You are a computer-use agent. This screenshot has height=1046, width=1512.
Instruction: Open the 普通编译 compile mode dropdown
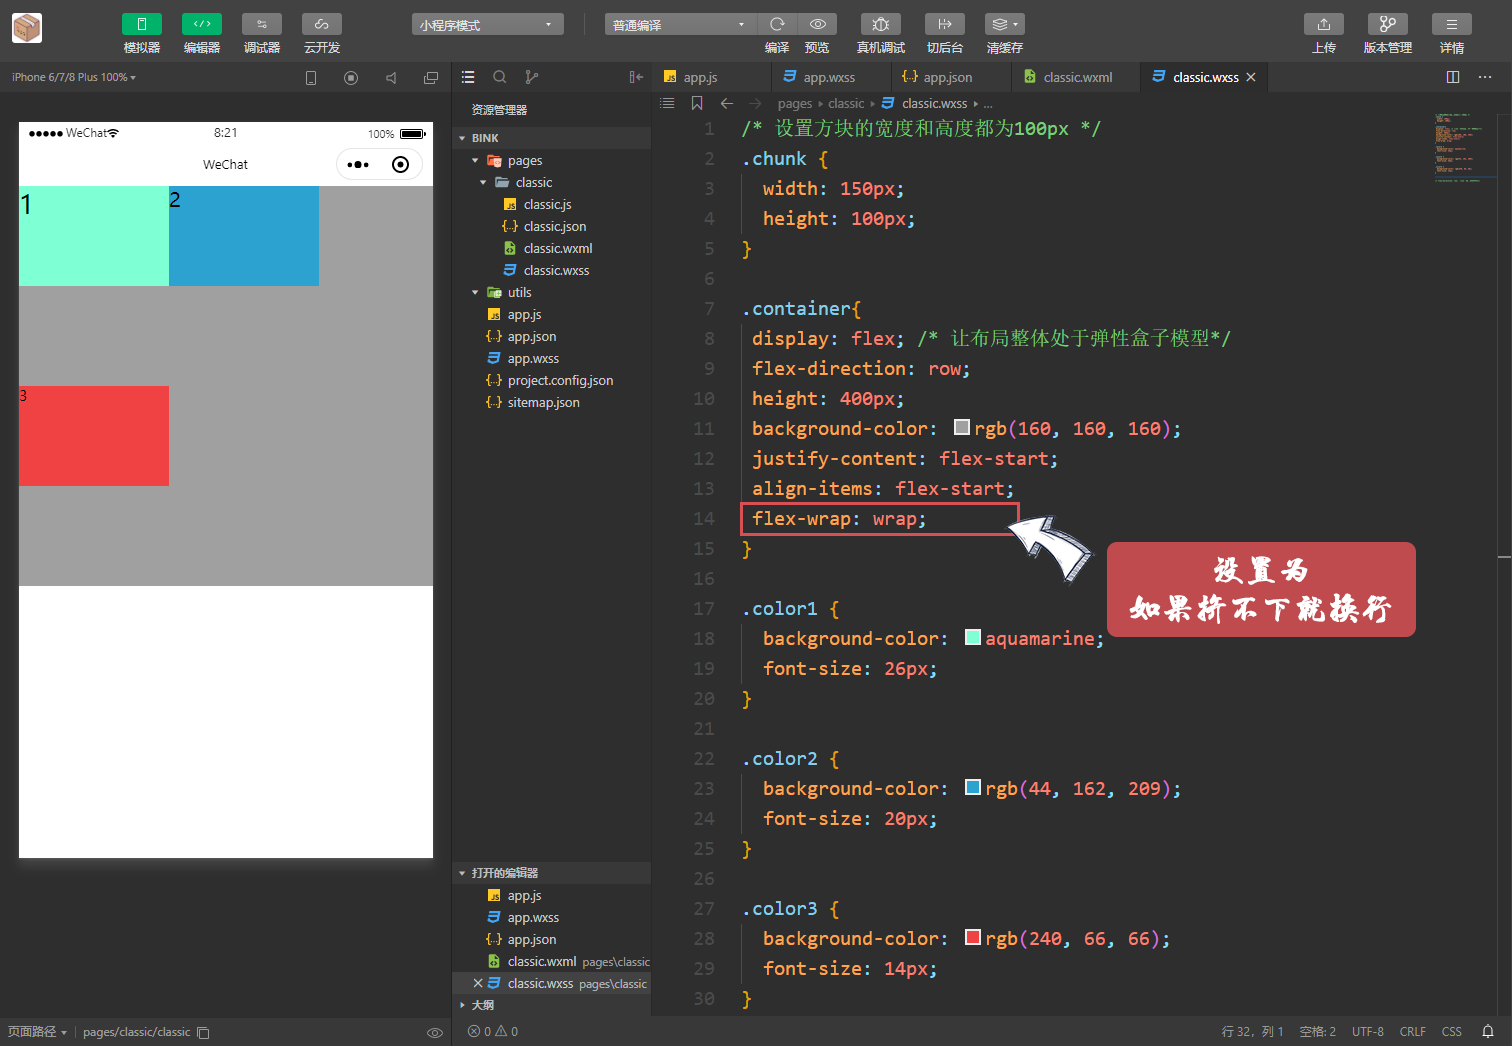pos(680,24)
